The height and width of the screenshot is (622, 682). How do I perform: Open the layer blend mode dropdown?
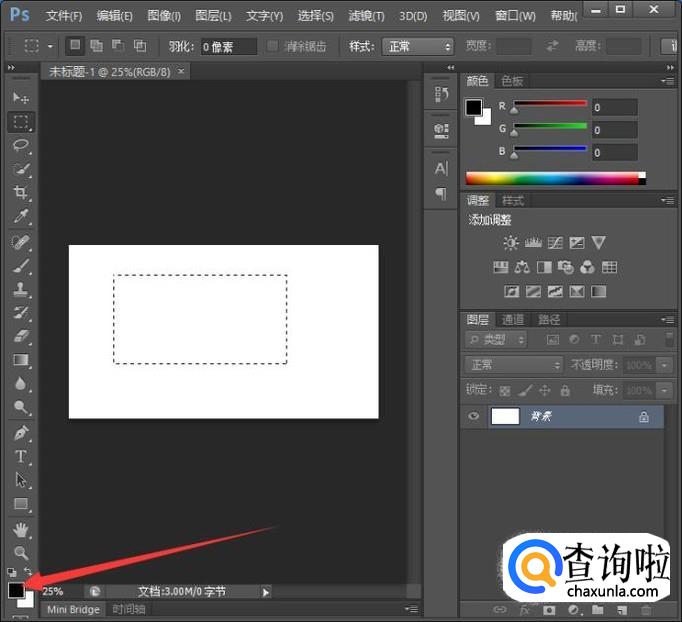515,365
